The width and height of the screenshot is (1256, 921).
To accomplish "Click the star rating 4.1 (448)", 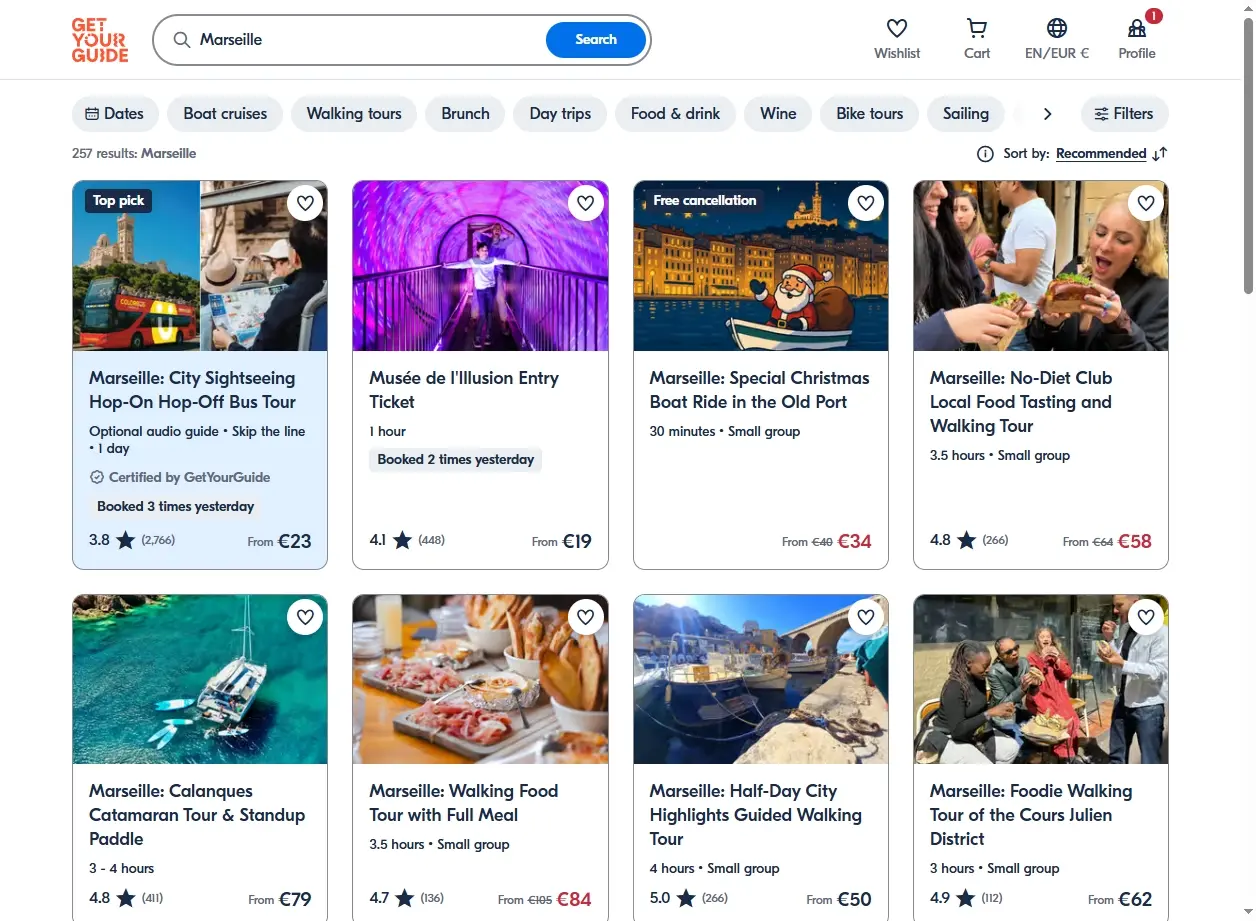I will tap(407, 541).
